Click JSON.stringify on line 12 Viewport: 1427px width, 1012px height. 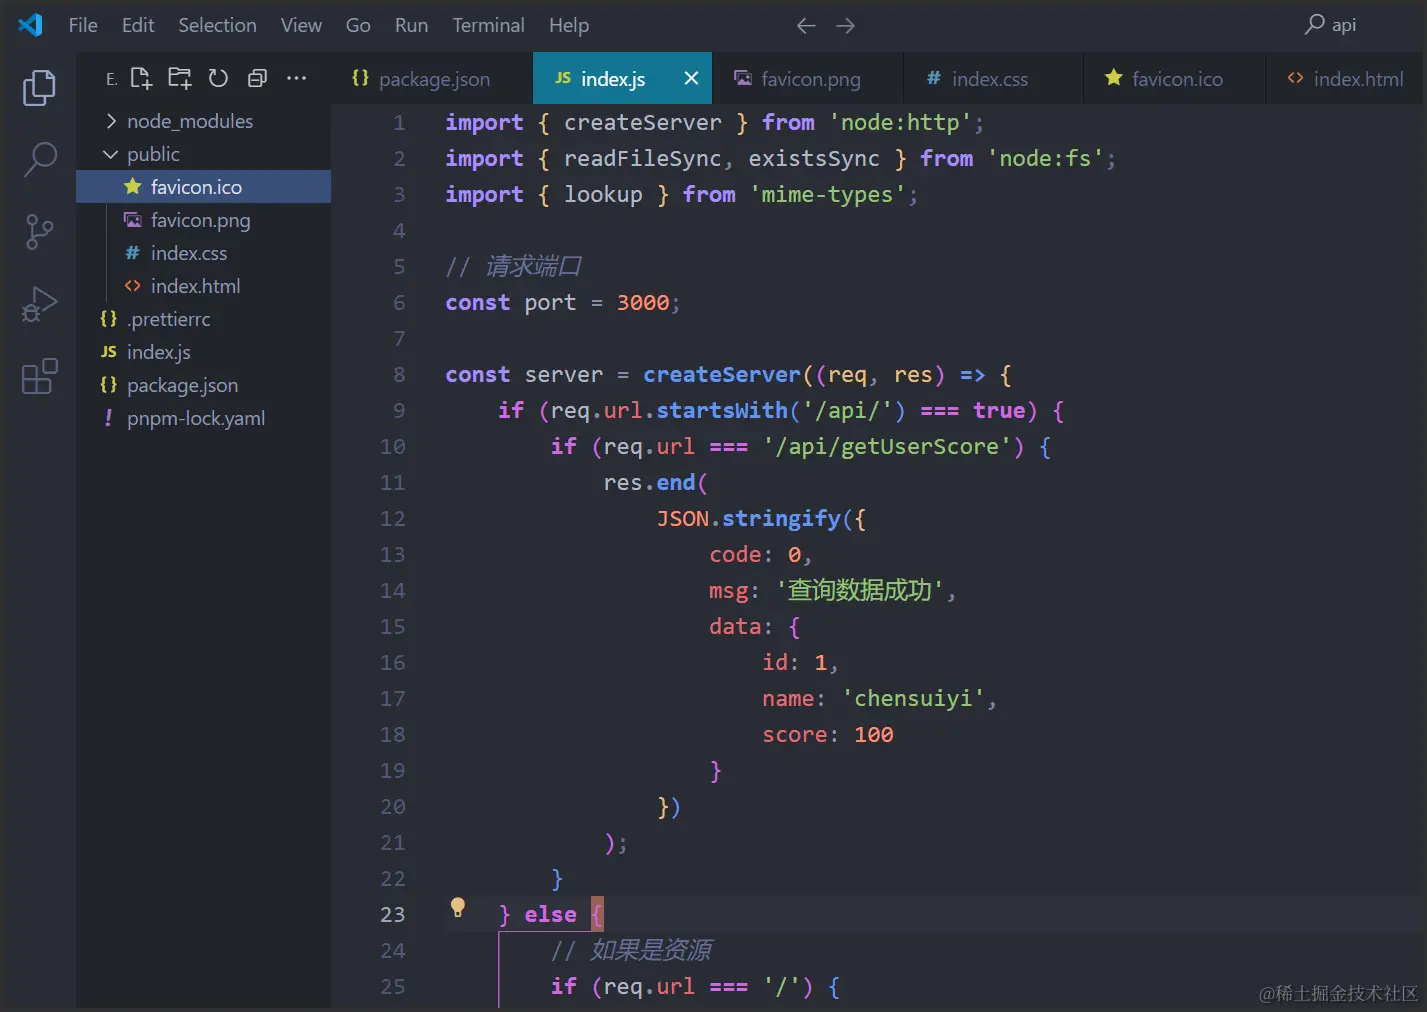tap(749, 518)
